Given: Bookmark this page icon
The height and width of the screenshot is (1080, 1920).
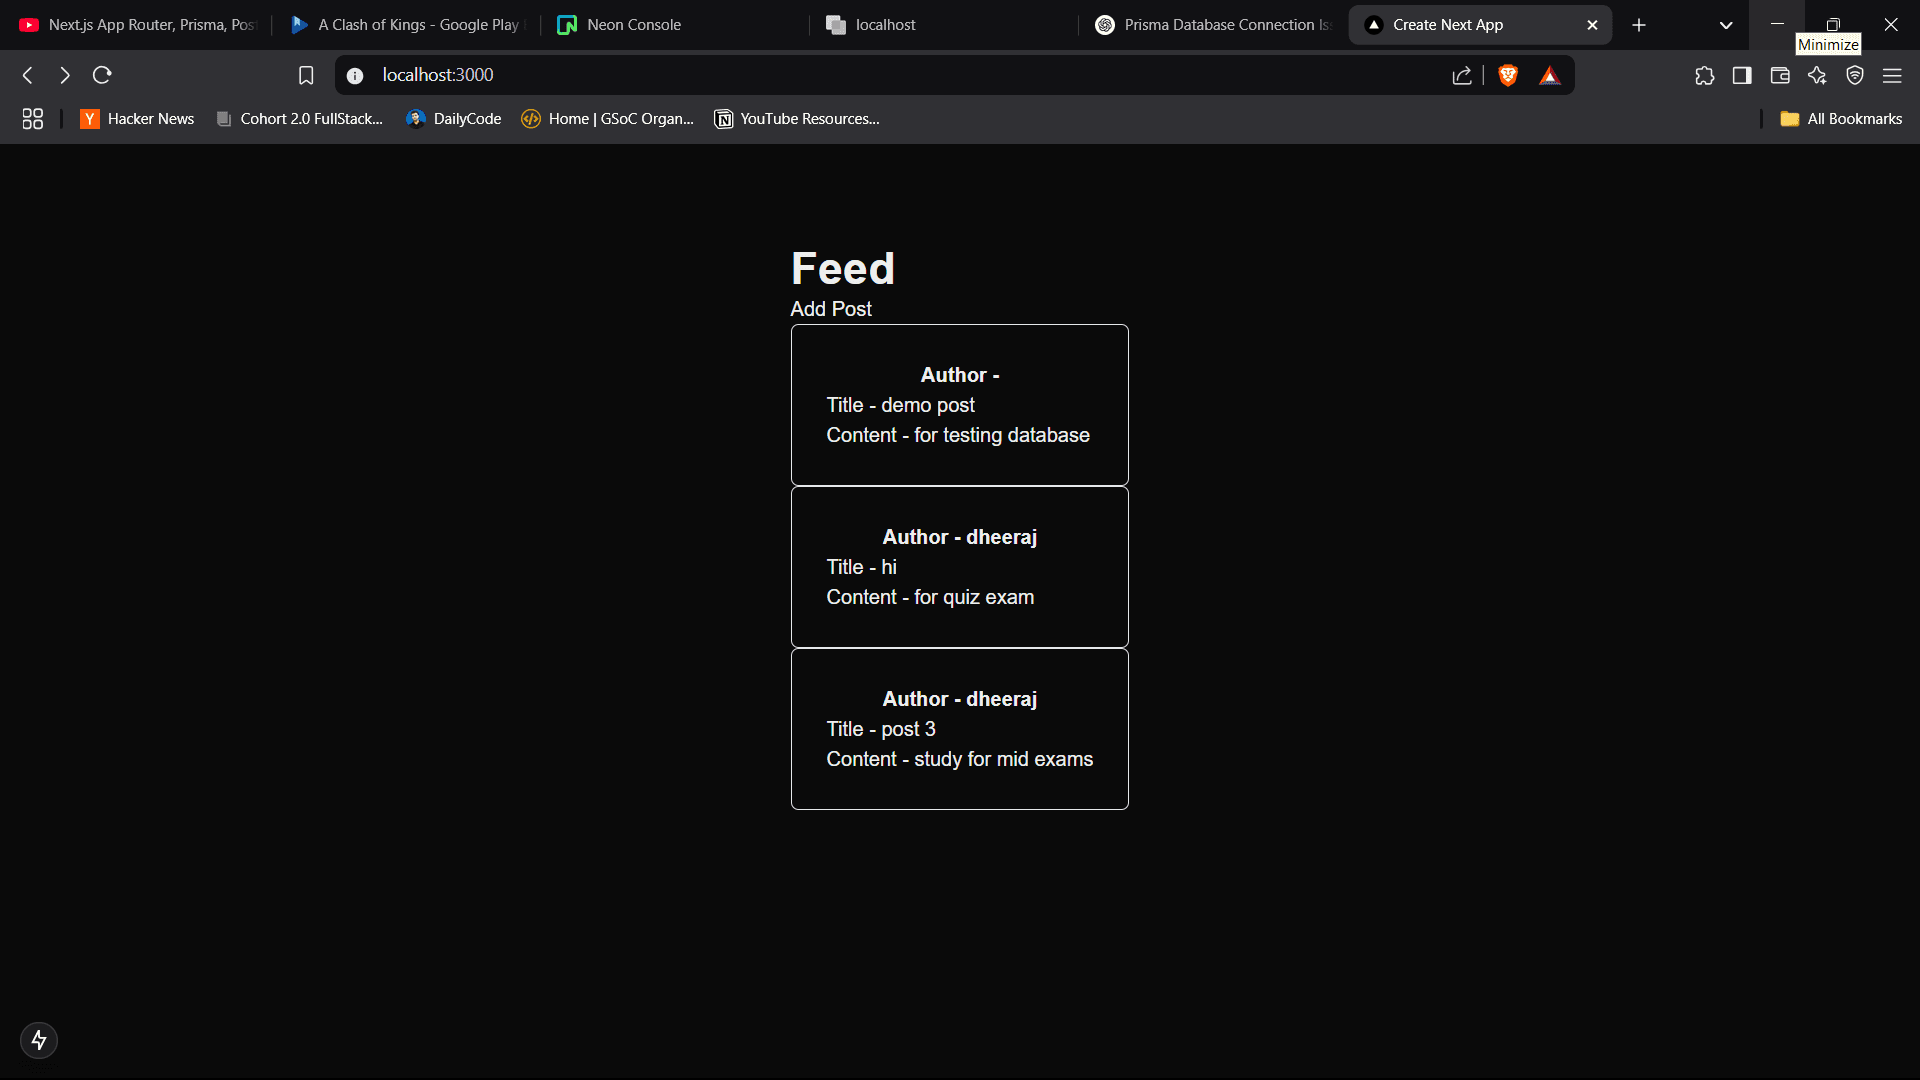Looking at the screenshot, I should [x=306, y=75].
